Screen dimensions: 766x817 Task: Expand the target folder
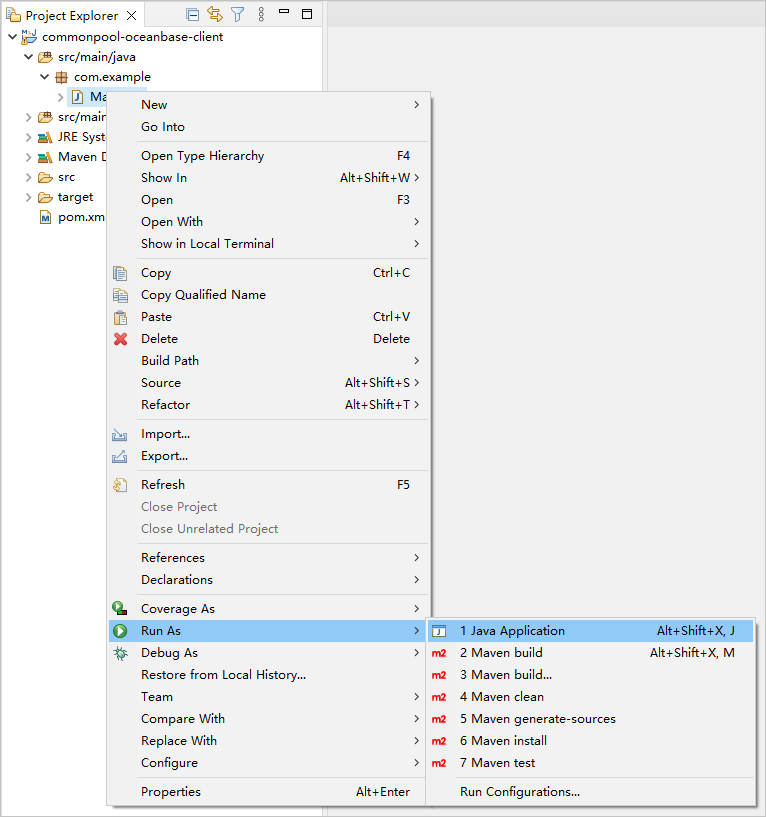click(28, 197)
